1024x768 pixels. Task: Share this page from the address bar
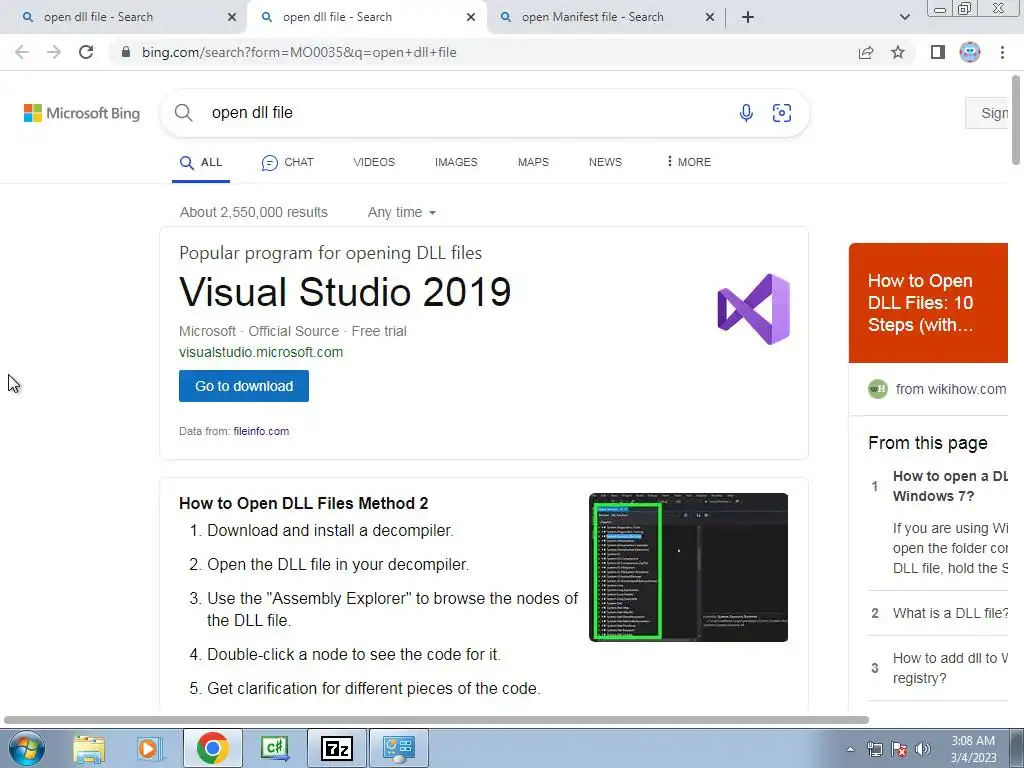pyautogui.click(x=866, y=52)
